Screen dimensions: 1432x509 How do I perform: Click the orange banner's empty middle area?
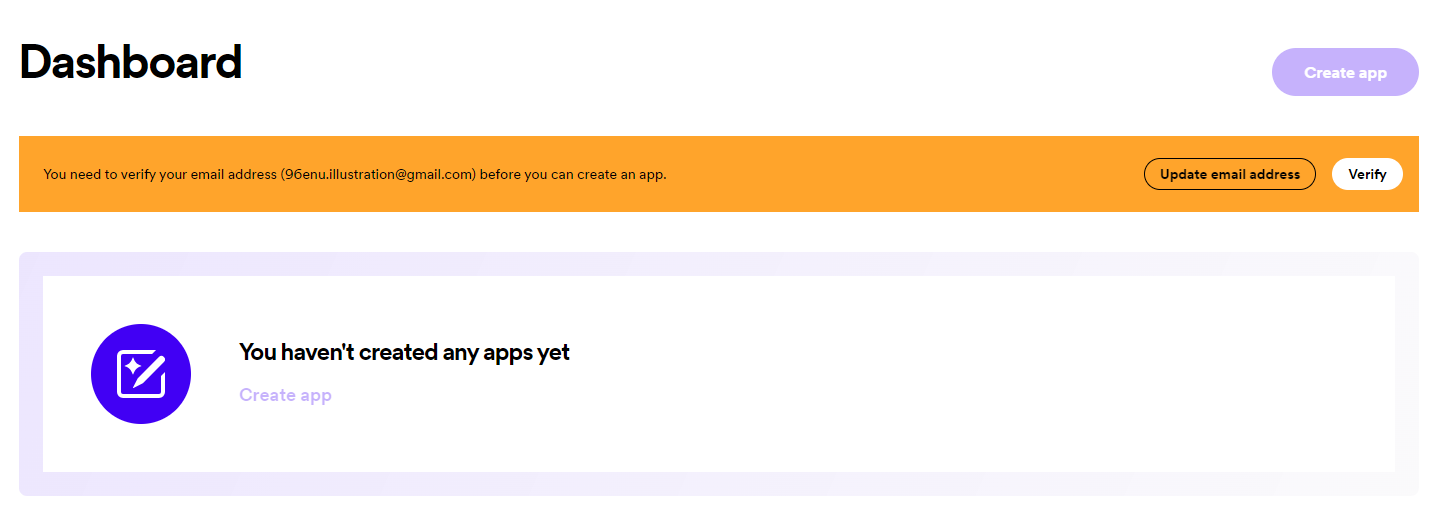[900, 174]
